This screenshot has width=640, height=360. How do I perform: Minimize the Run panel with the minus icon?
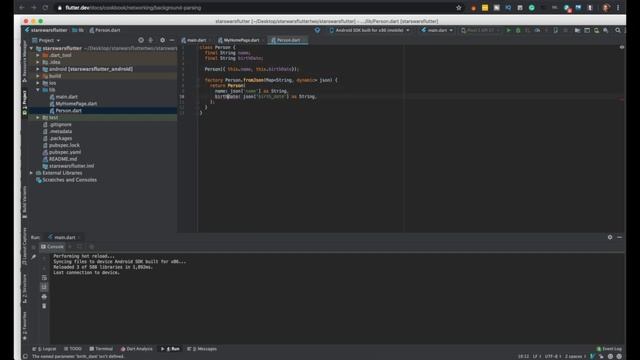click(x=620, y=237)
